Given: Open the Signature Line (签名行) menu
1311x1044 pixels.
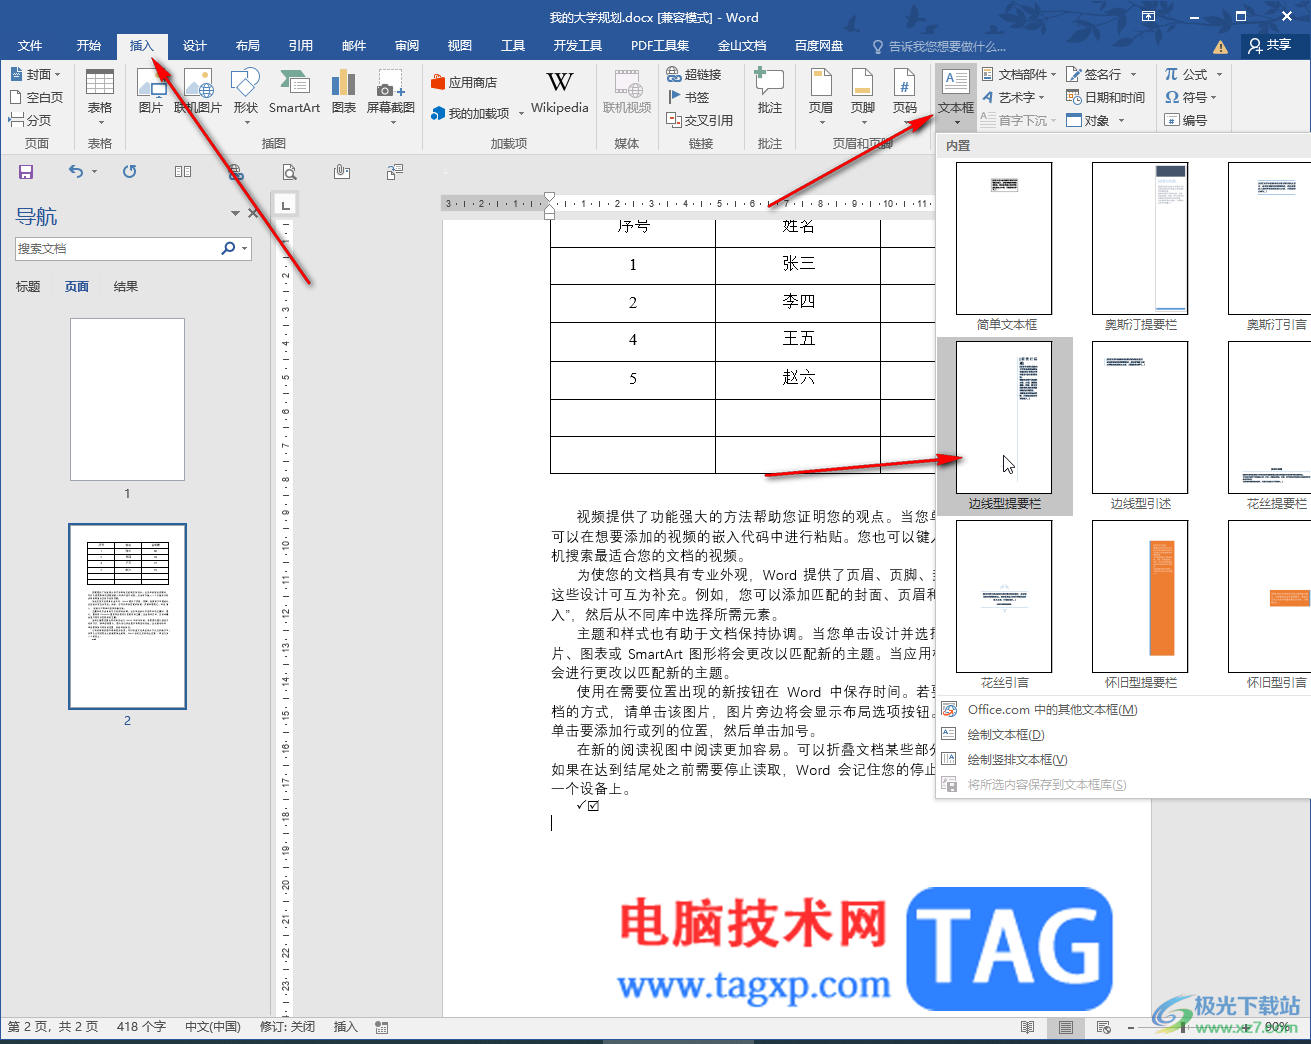Looking at the screenshot, I should [1102, 74].
